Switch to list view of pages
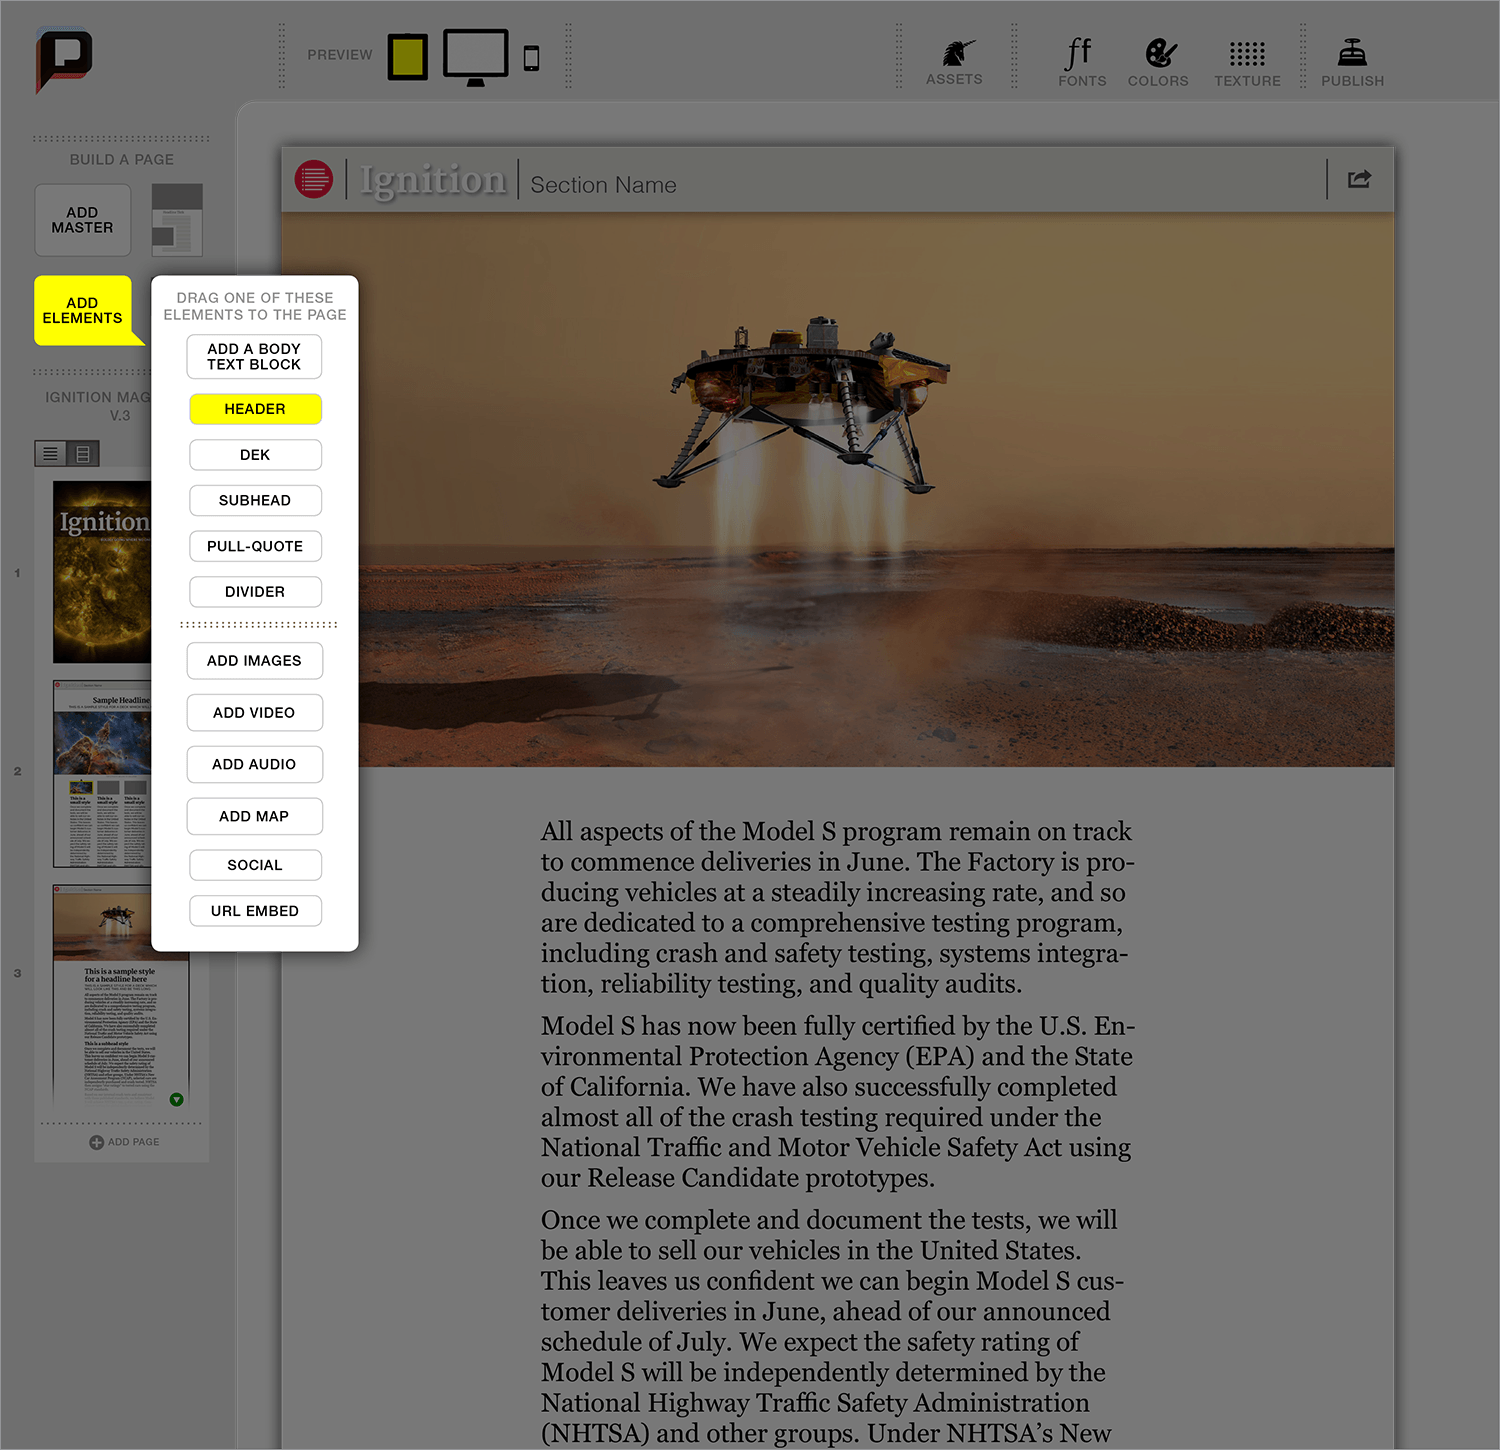Viewport: 1500px width, 1450px height. coord(50,454)
